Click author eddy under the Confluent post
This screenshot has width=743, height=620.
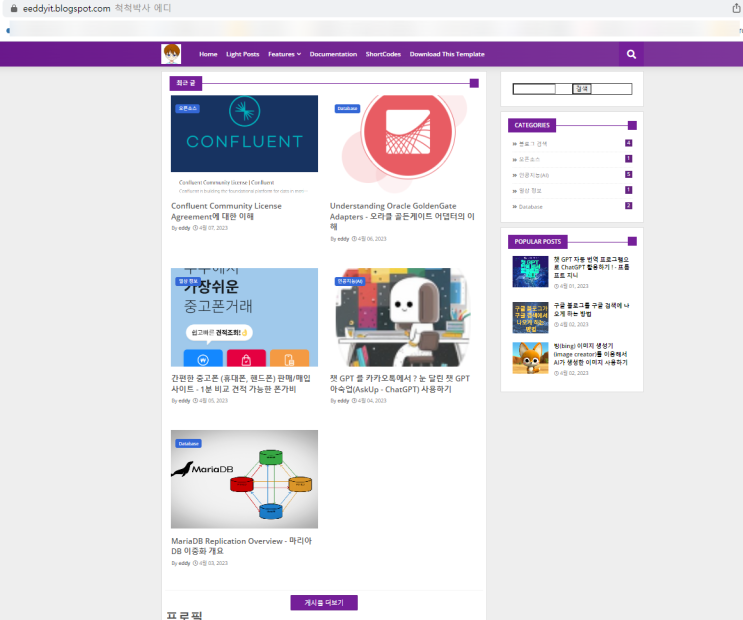[x=184, y=228]
